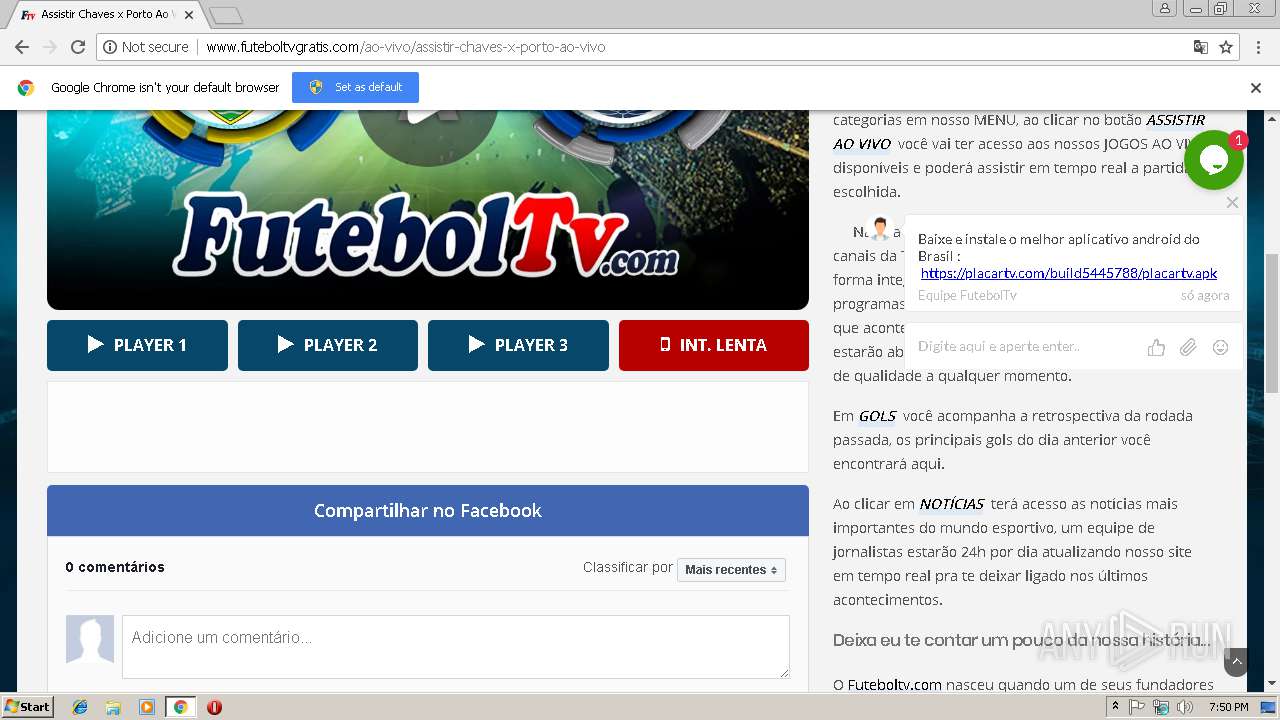Image resolution: width=1280 pixels, height=720 pixels.
Task: Select Chrome in the taskbar
Action: tap(180, 707)
